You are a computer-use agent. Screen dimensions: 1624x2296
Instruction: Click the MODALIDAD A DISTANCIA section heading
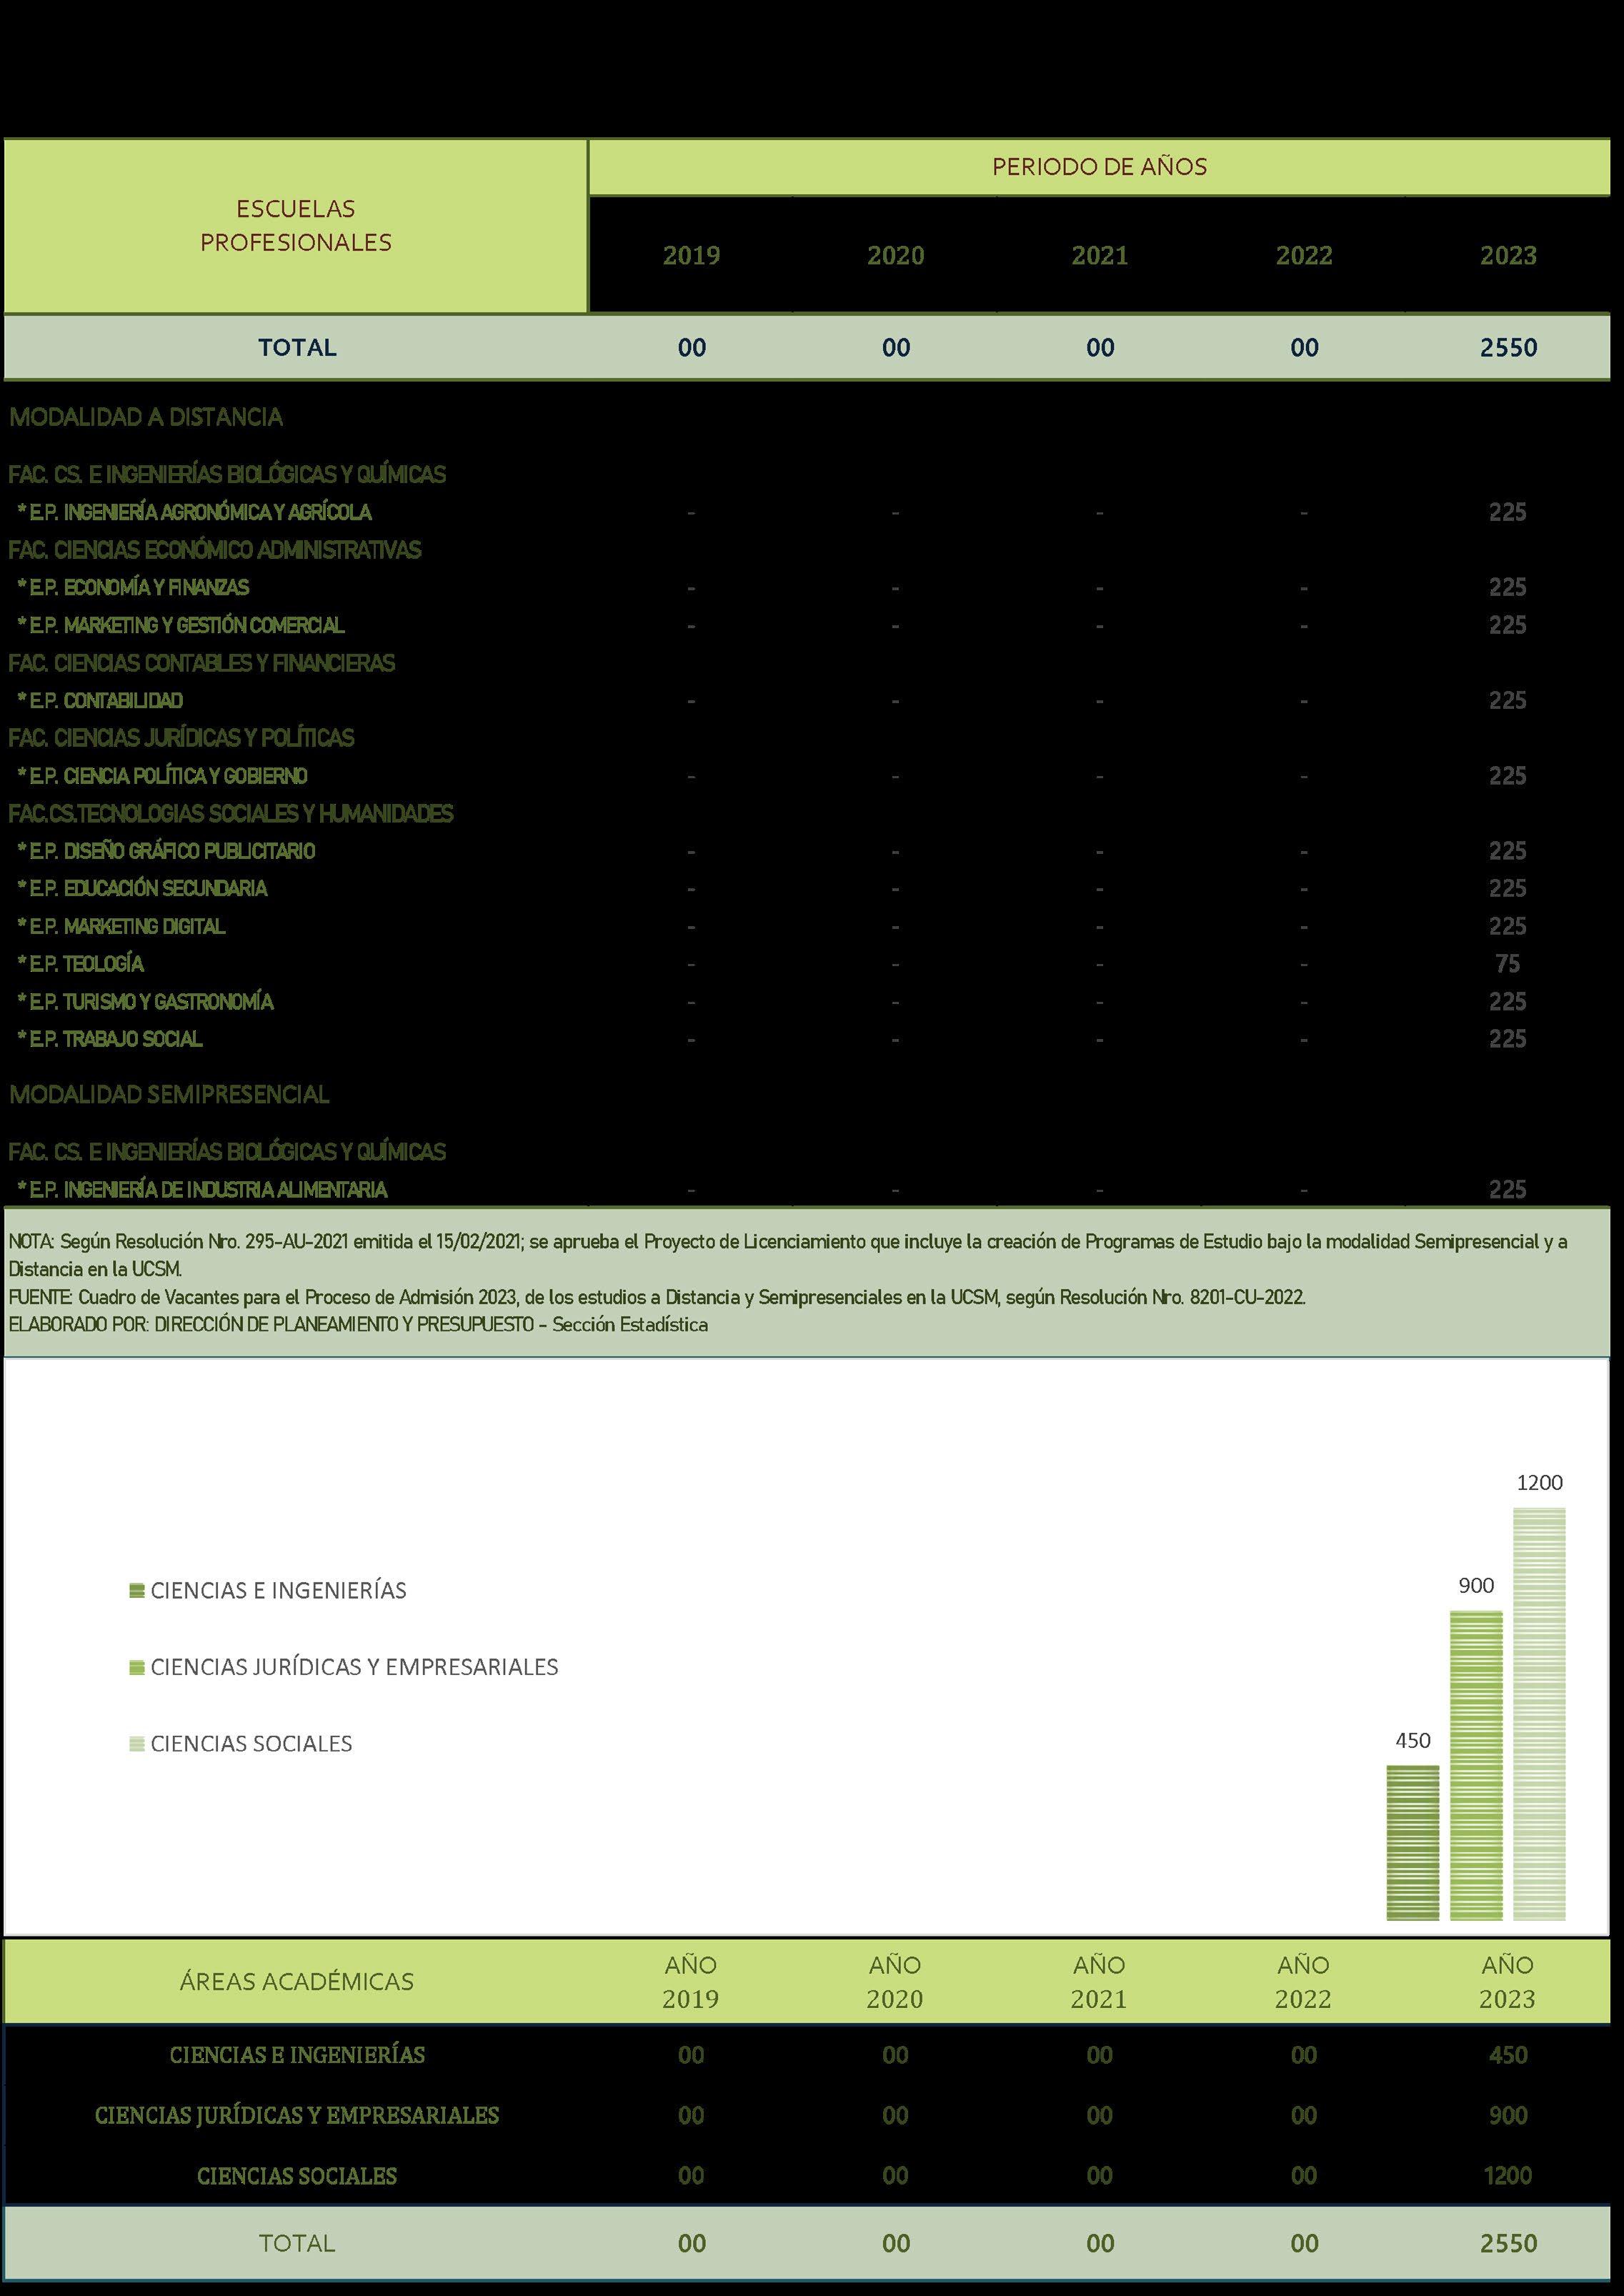tap(146, 417)
